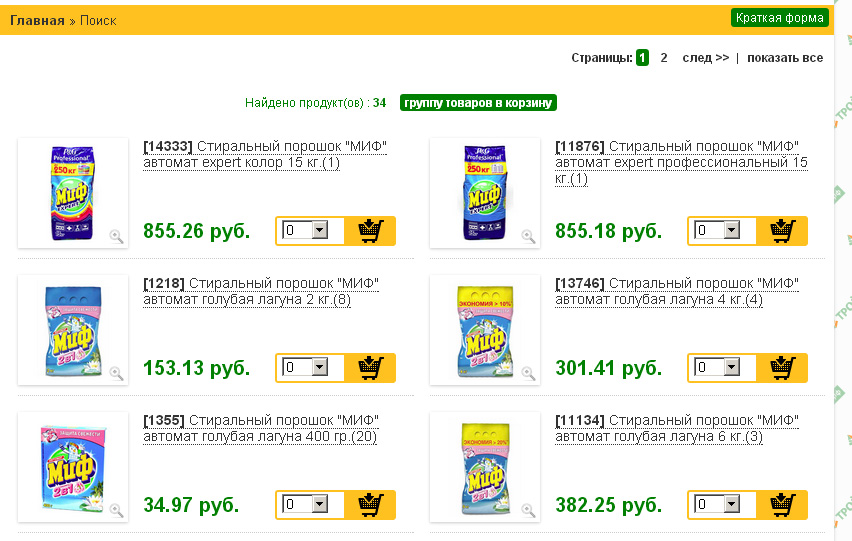Open quantity dropdown for product 14333

pyautogui.click(x=320, y=231)
